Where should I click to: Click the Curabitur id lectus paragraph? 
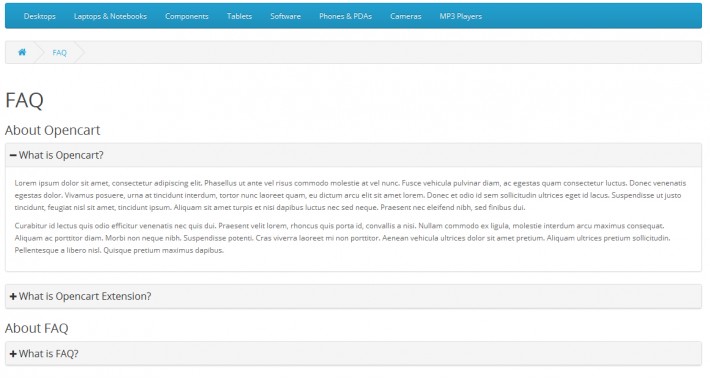(x=342, y=238)
